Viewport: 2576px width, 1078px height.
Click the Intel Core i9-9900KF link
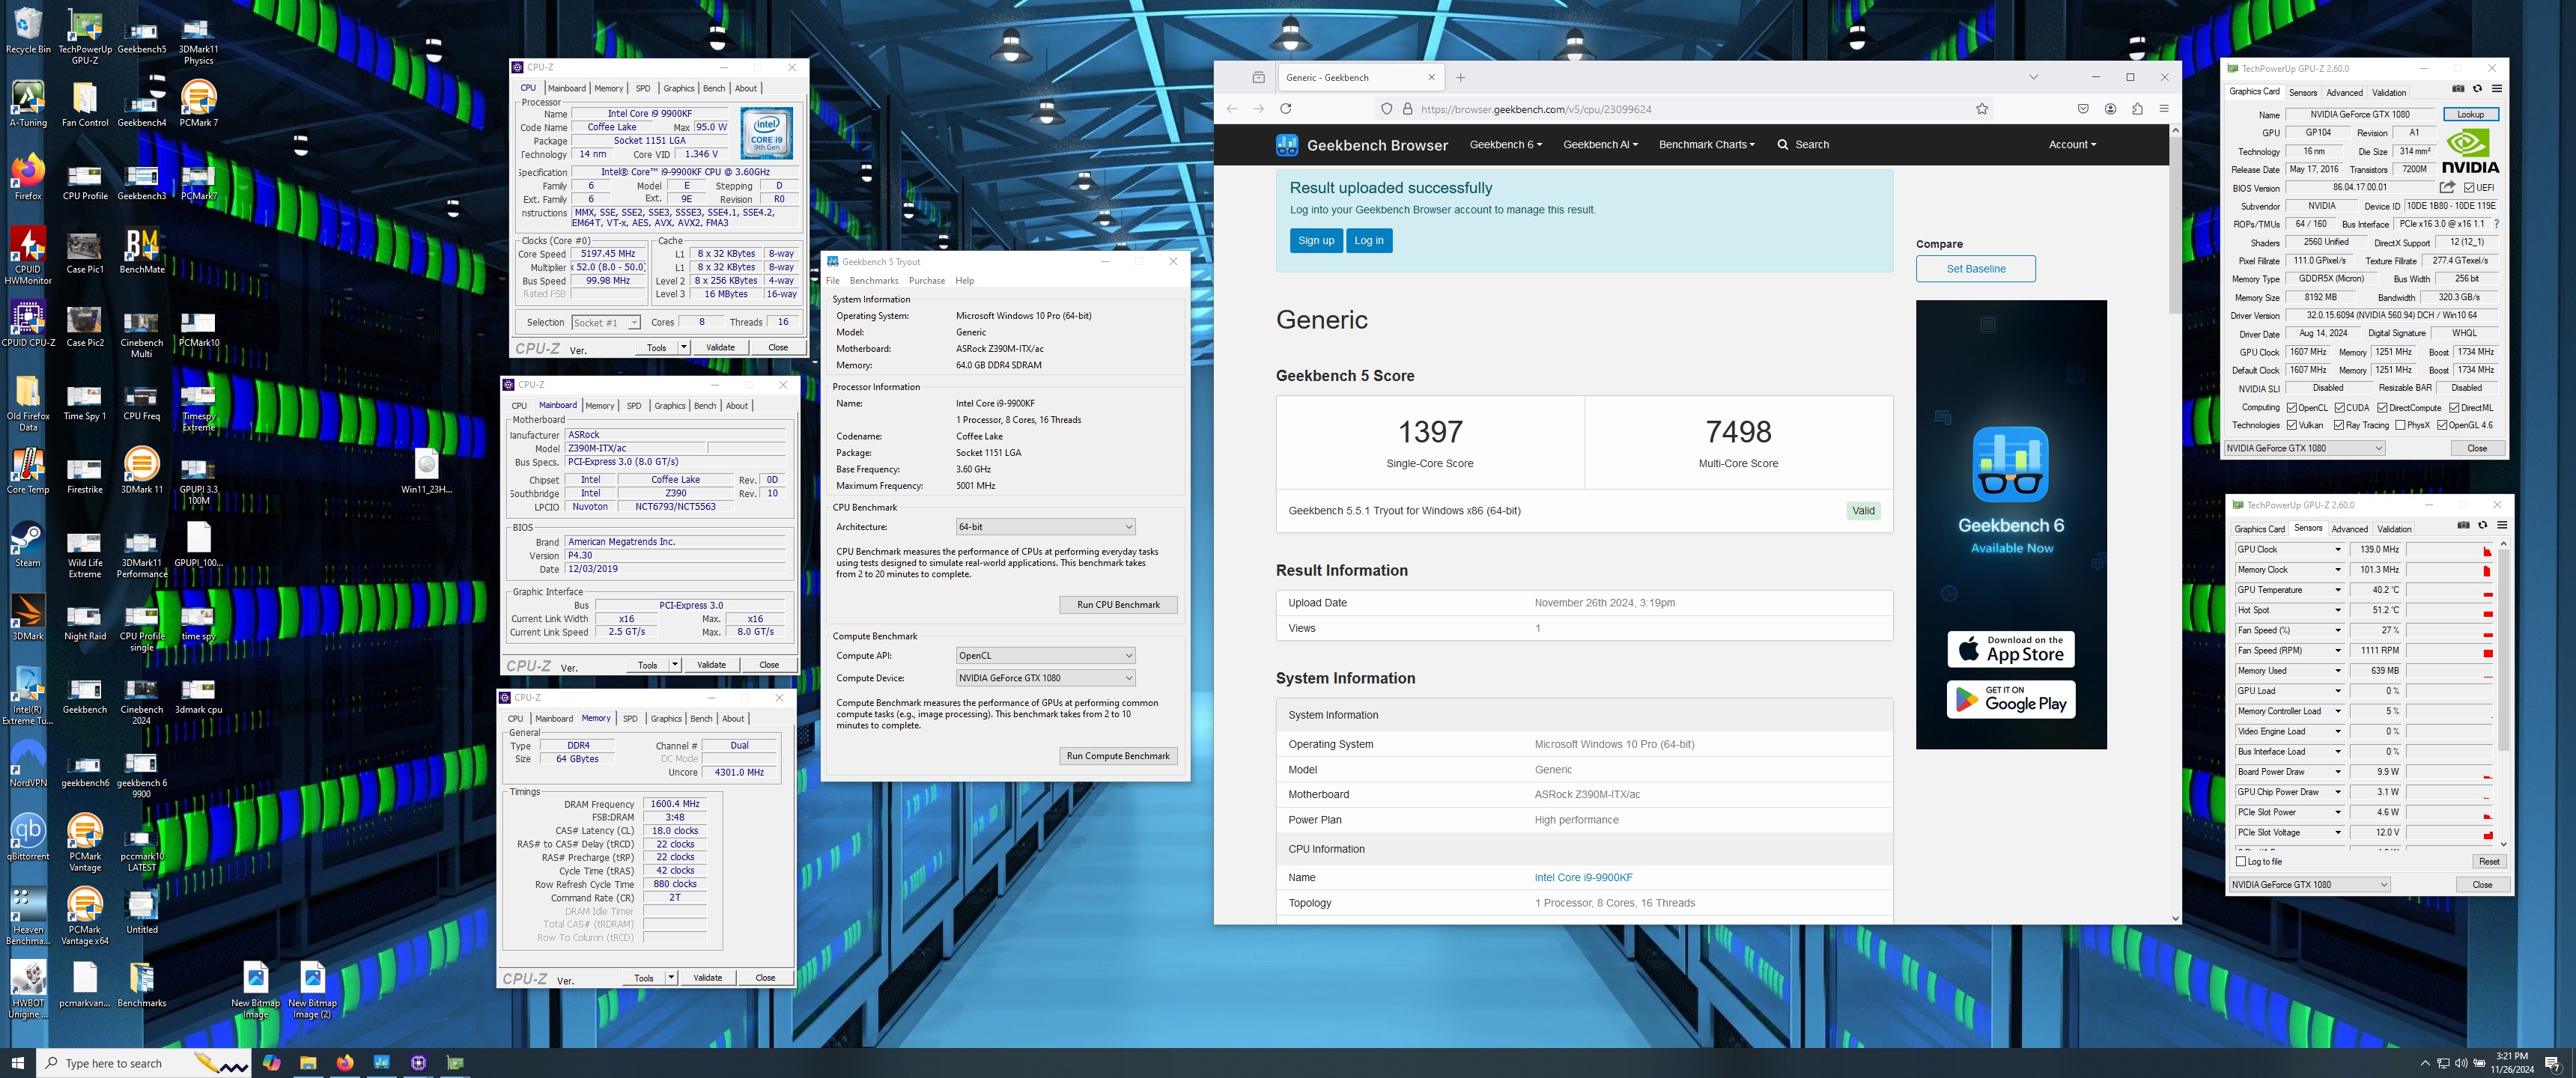pyautogui.click(x=1583, y=878)
